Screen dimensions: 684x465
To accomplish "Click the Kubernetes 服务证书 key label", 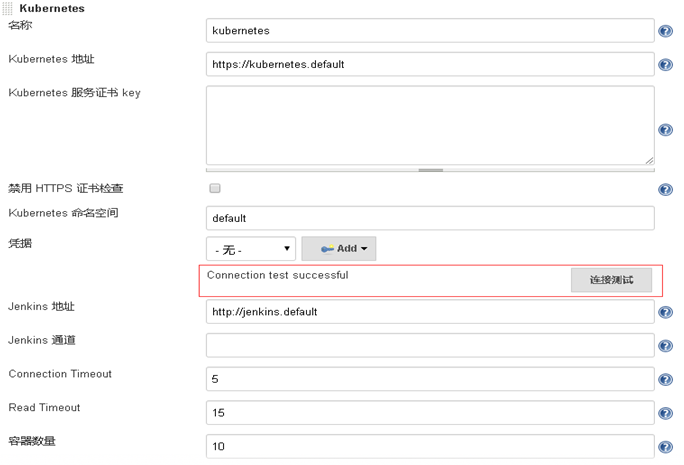I will 74,93.
